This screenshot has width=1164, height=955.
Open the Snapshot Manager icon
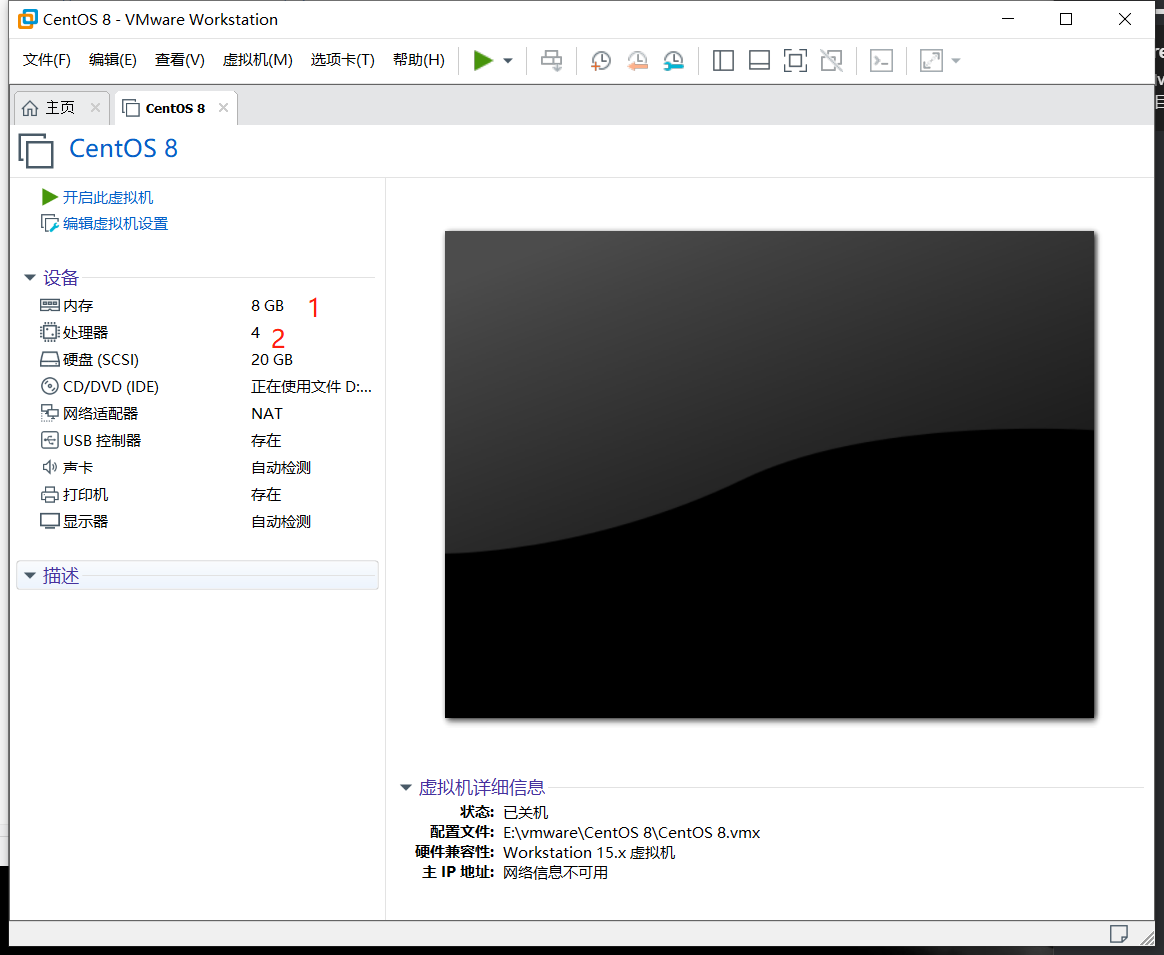673,60
